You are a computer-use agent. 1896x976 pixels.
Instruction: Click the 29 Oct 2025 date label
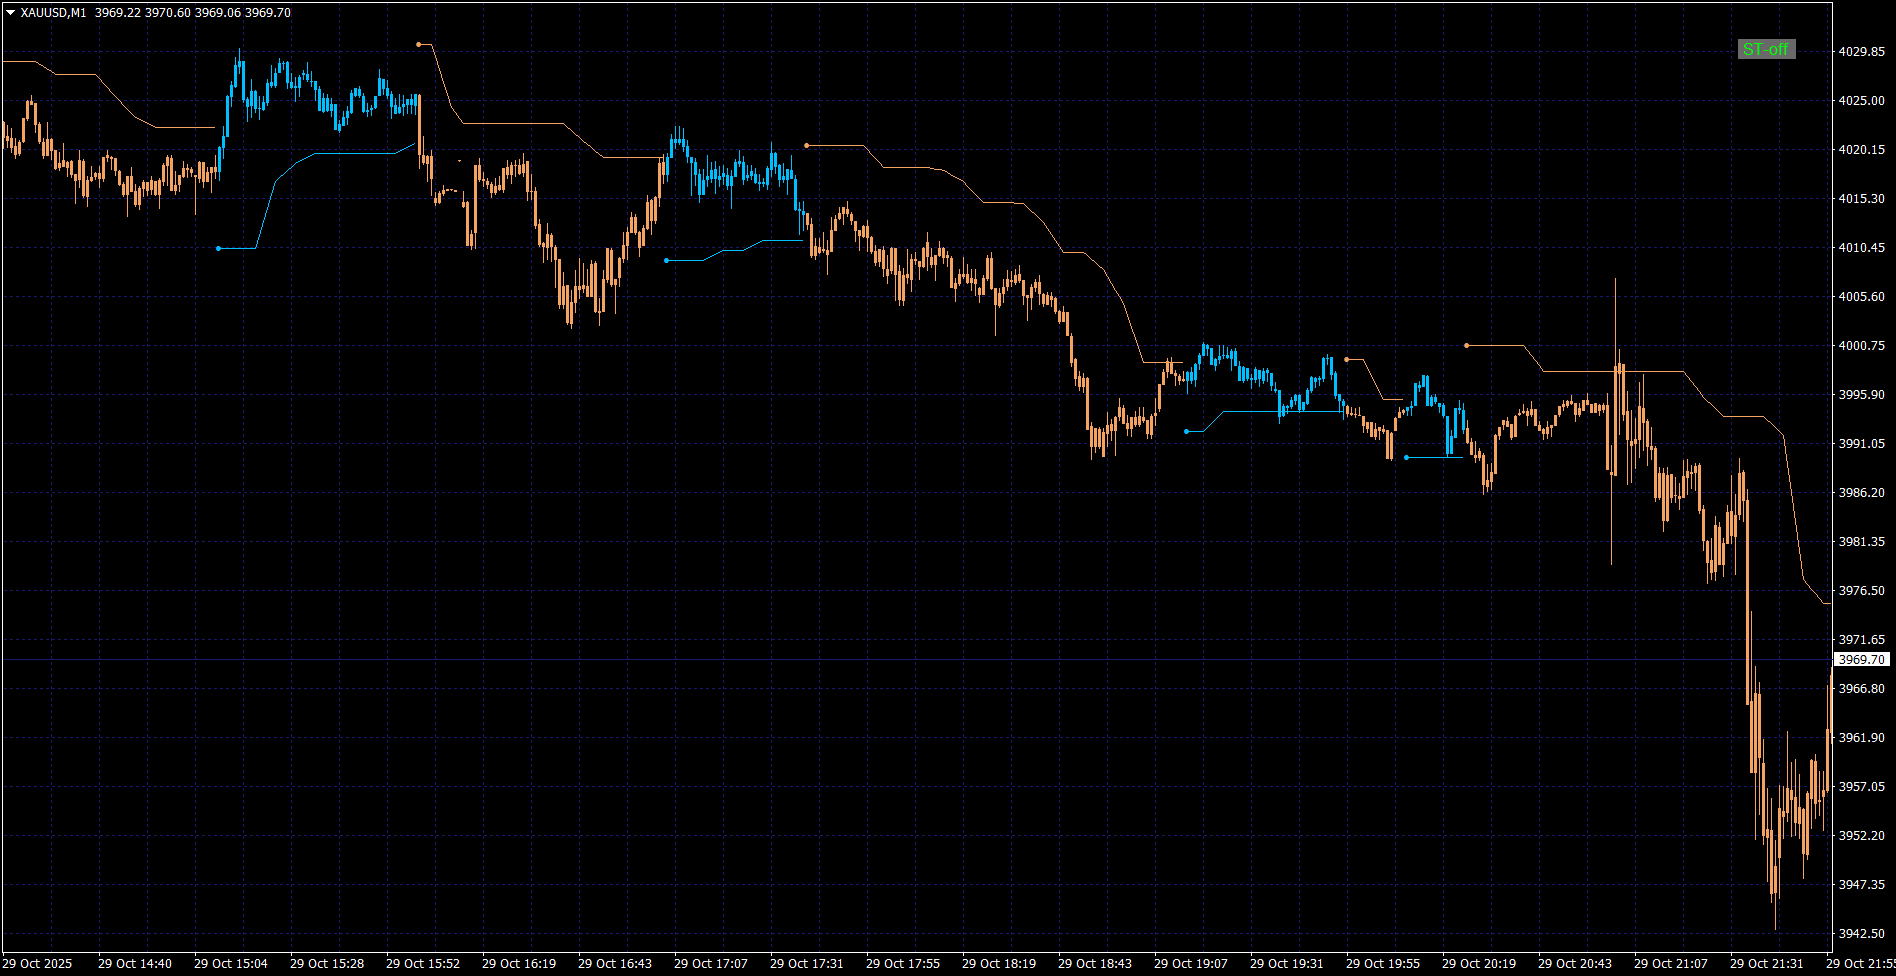(x=38, y=964)
